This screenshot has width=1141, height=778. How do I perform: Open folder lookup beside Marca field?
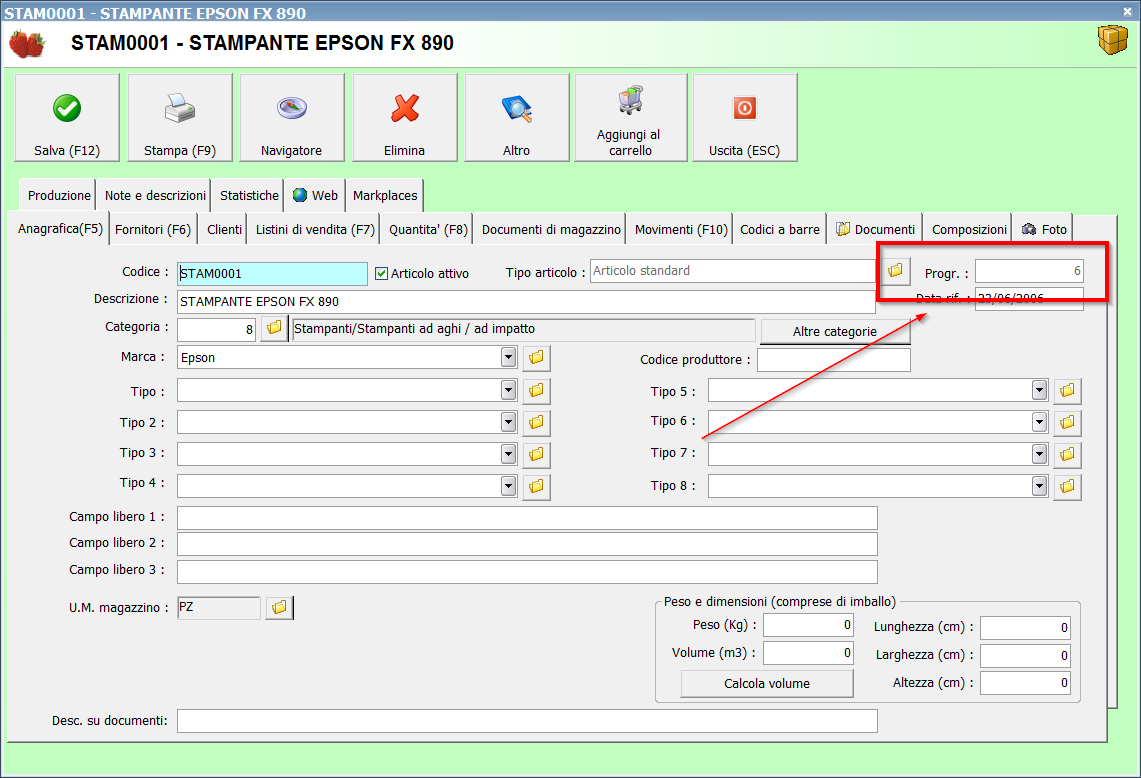536,357
